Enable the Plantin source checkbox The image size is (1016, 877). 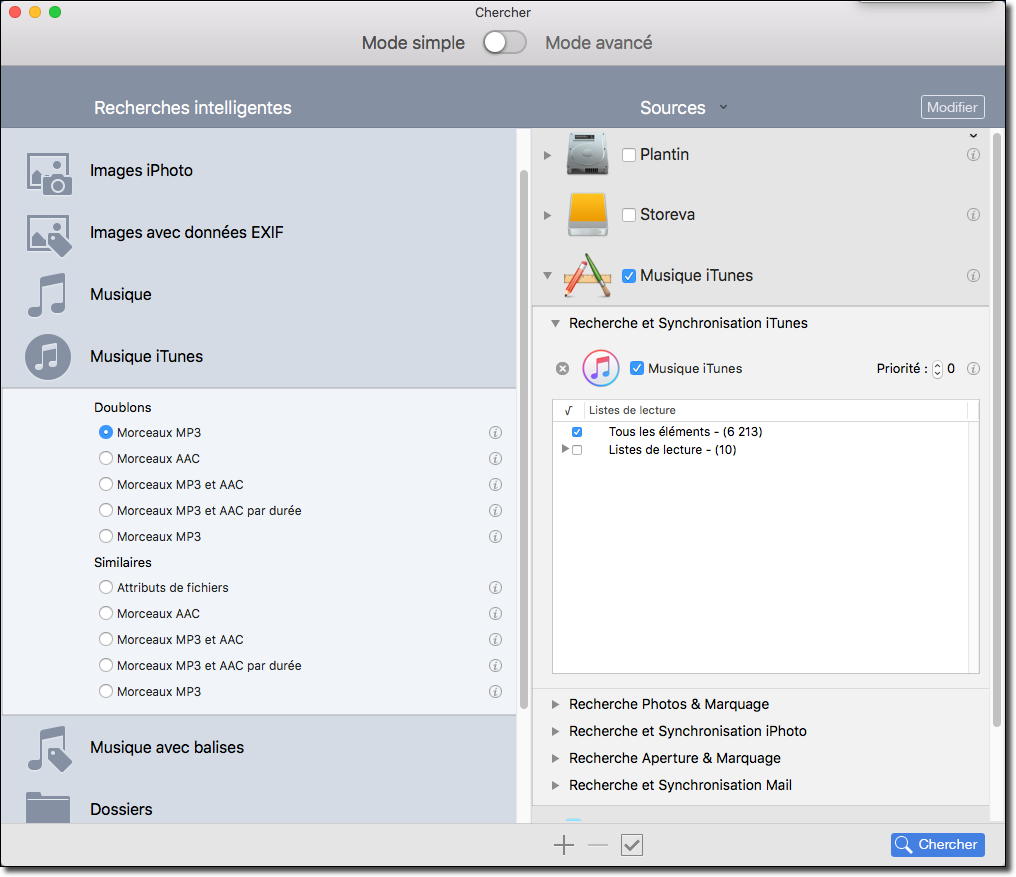(x=629, y=155)
